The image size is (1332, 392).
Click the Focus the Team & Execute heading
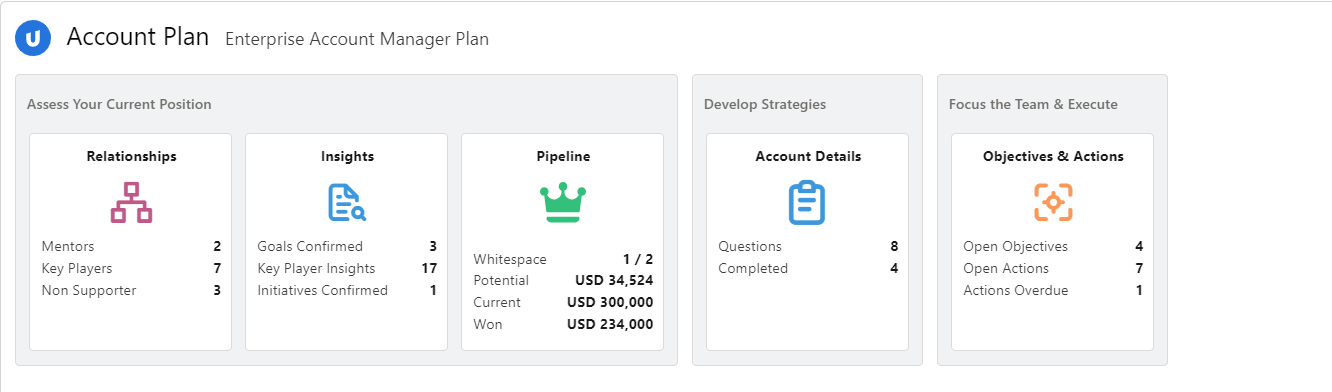point(1033,104)
